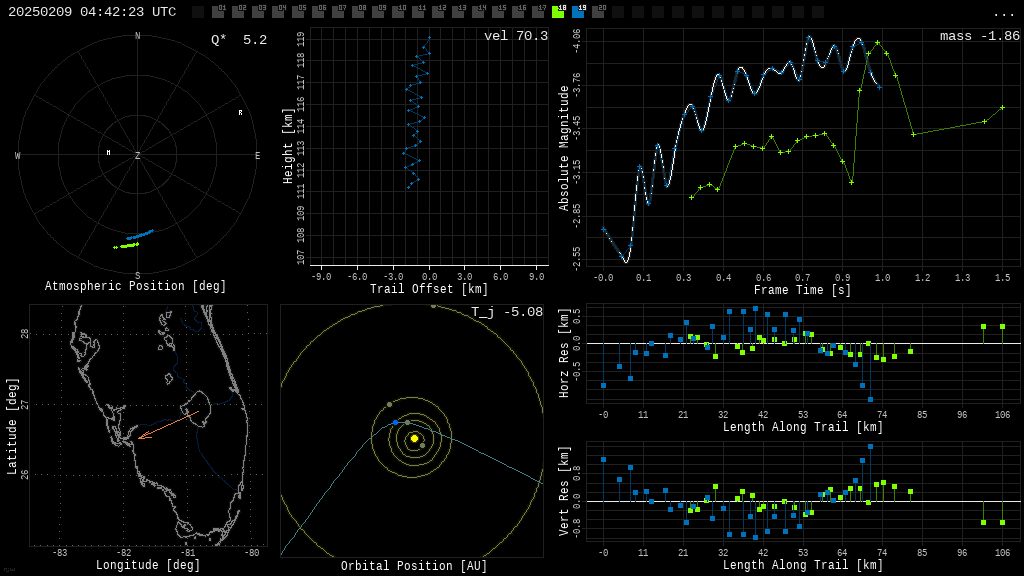
Task: Click the yellow Sun in the orbital plot
Action: (414, 438)
